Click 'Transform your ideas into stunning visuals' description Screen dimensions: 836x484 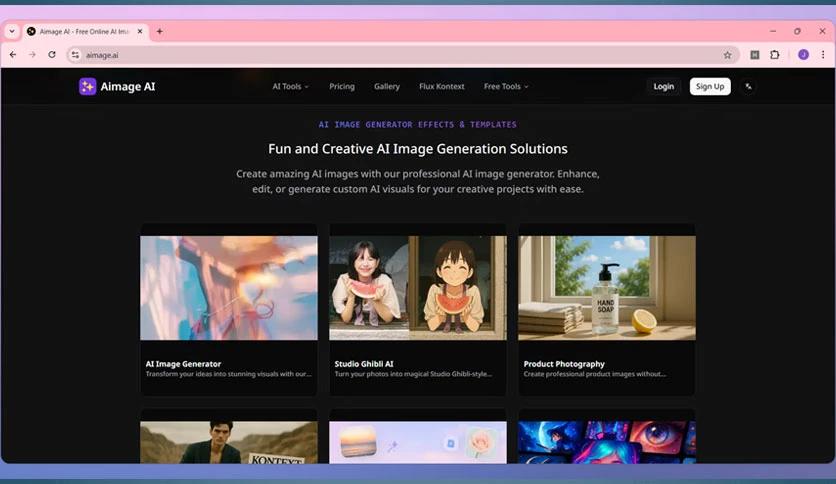(x=228, y=374)
